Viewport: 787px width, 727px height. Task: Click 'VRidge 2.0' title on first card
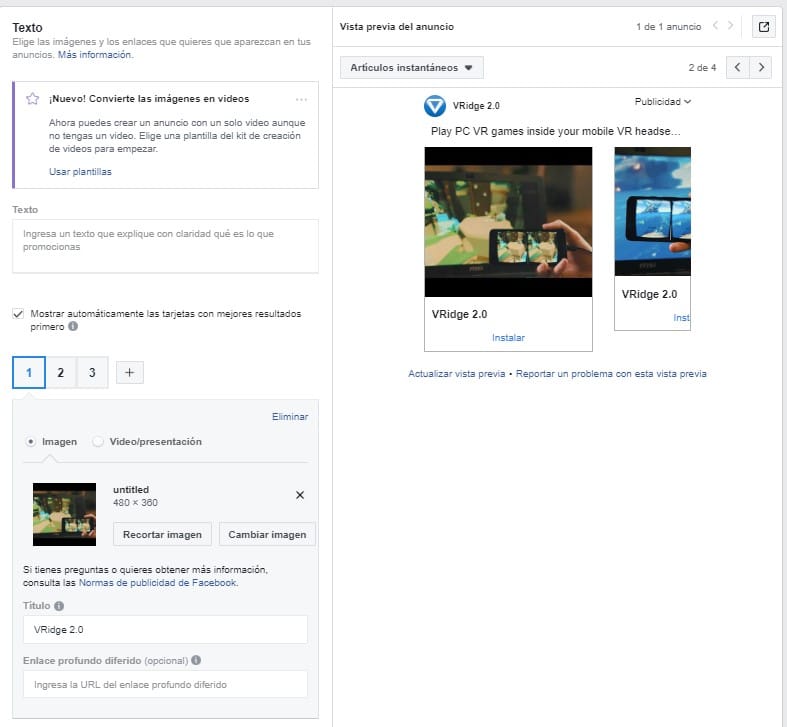(x=459, y=314)
